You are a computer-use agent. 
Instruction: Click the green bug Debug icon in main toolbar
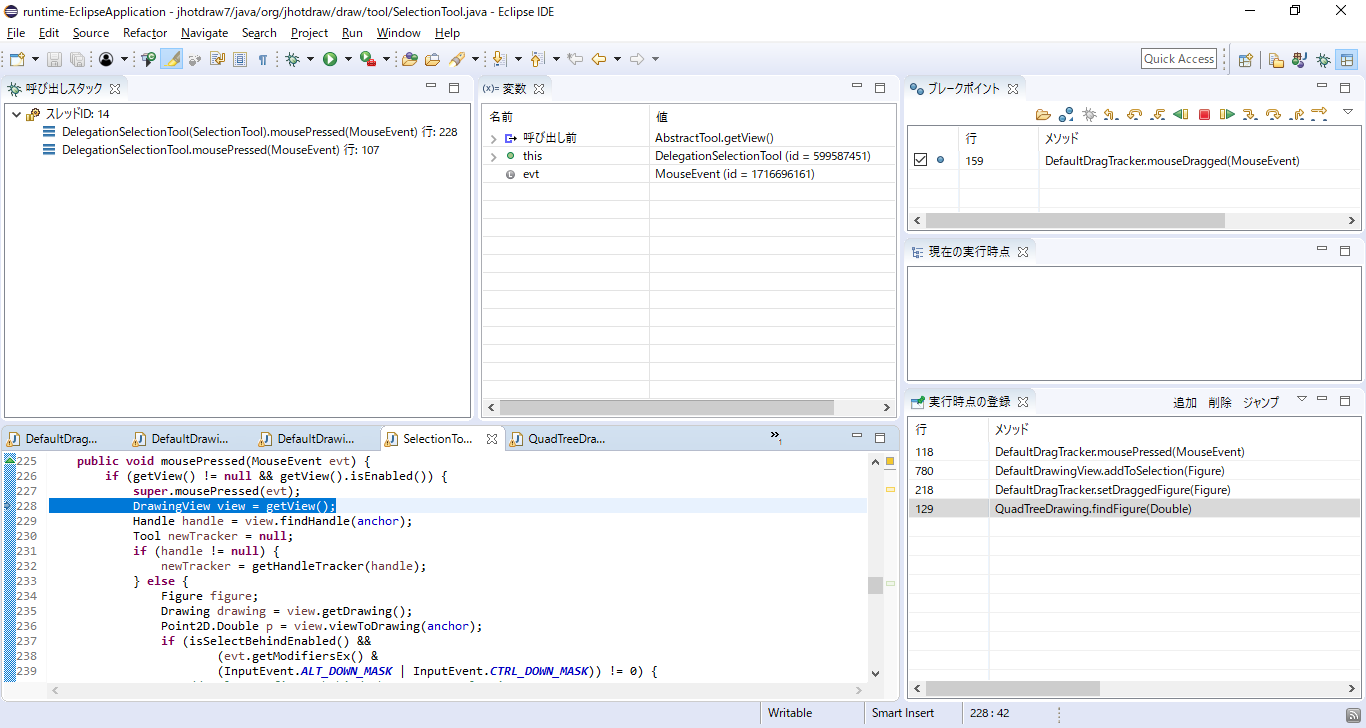pyautogui.click(x=293, y=59)
